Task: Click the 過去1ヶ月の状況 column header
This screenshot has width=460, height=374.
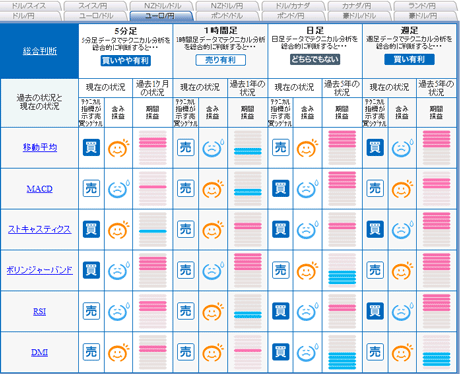Action: pos(152,88)
